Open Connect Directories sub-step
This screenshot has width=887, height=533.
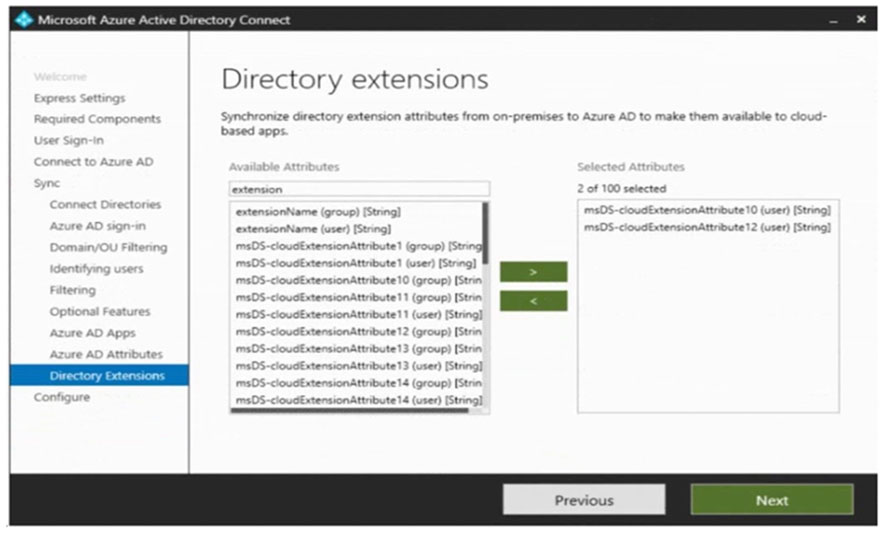(105, 204)
